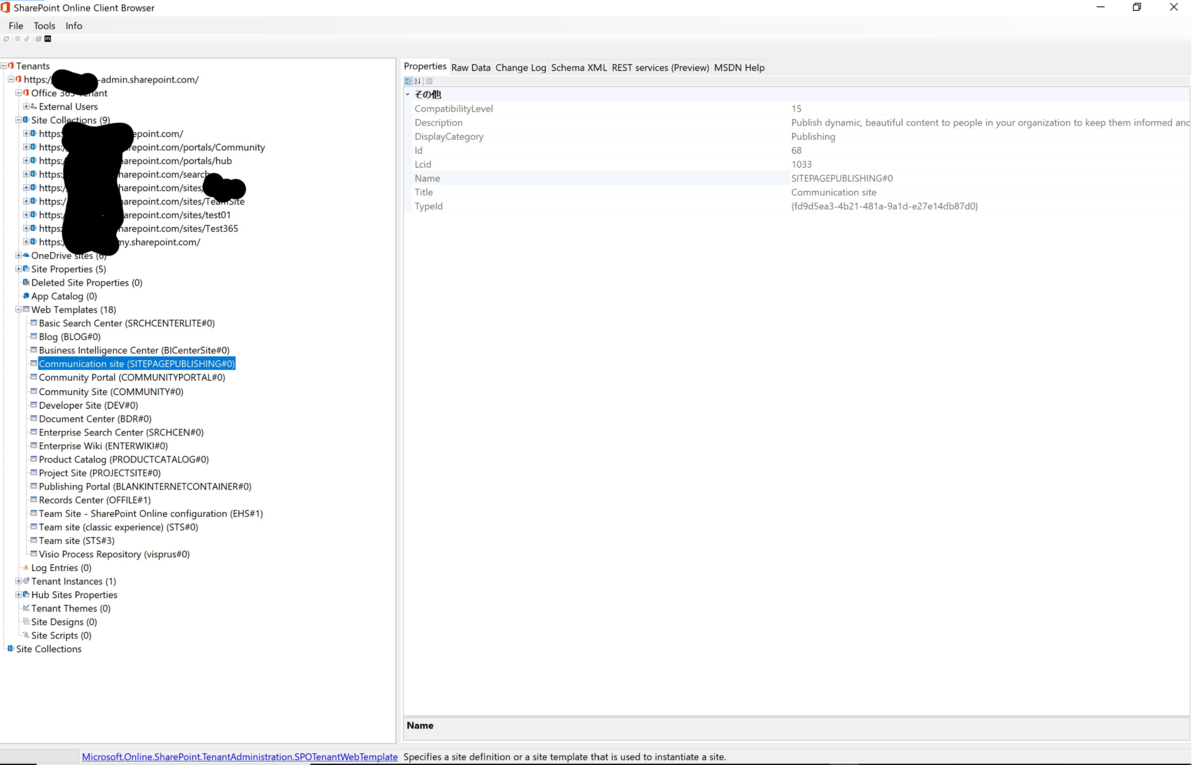This screenshot has height=765, width=1200.
Task: Switch to the Raw Data tab
Action: (471, 68)
